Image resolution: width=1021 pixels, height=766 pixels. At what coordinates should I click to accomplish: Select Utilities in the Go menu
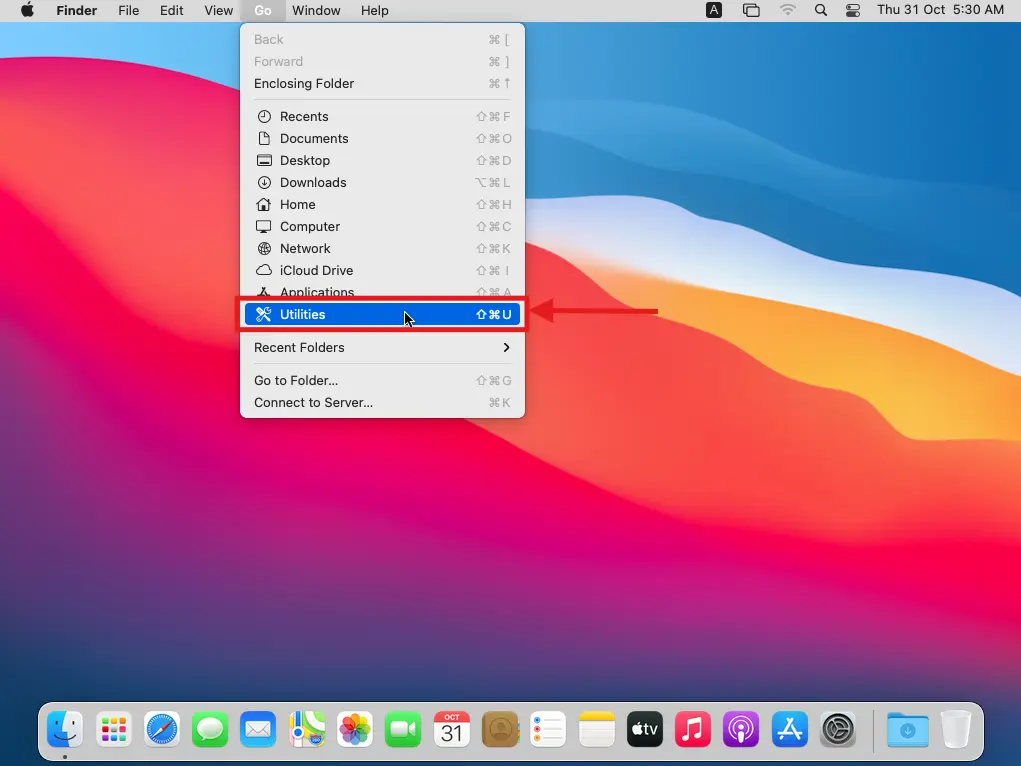(x=382, y=315)
